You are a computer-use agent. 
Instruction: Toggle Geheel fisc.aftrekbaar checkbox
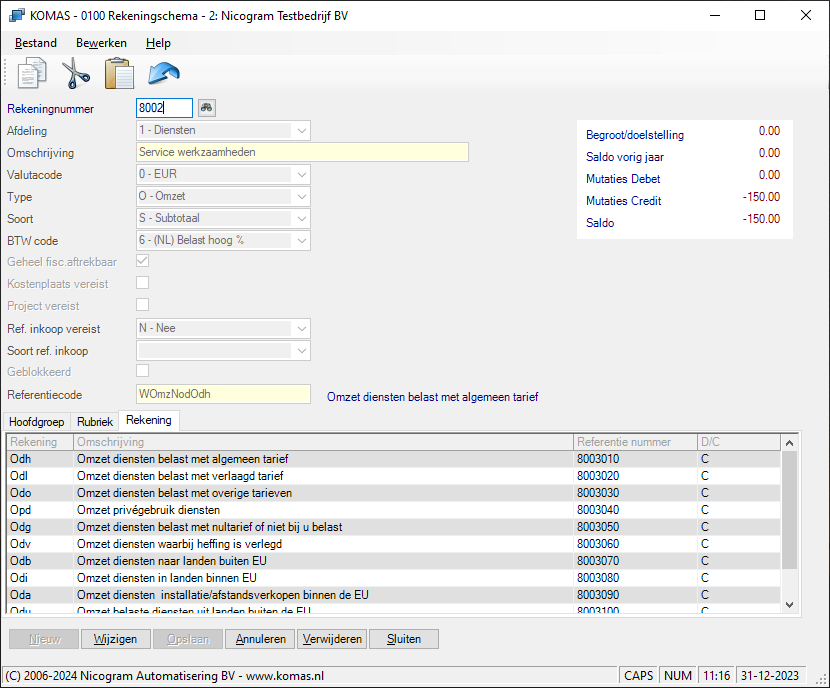pos(142,261)
